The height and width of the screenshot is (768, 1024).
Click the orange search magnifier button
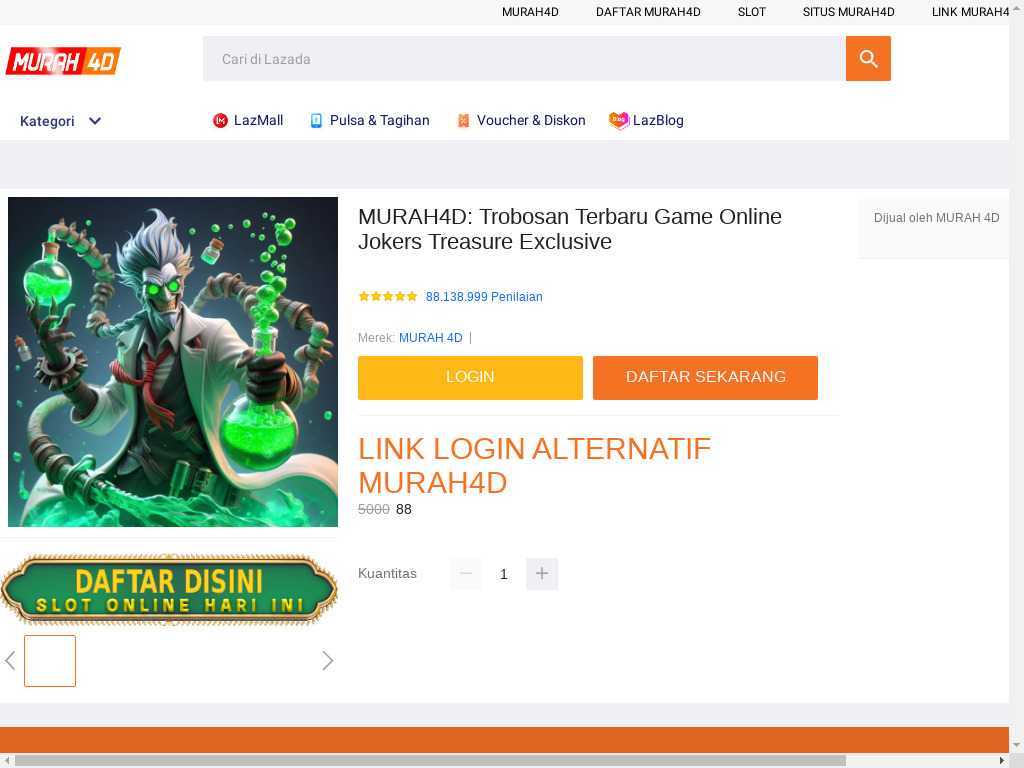tap(868, 59)
